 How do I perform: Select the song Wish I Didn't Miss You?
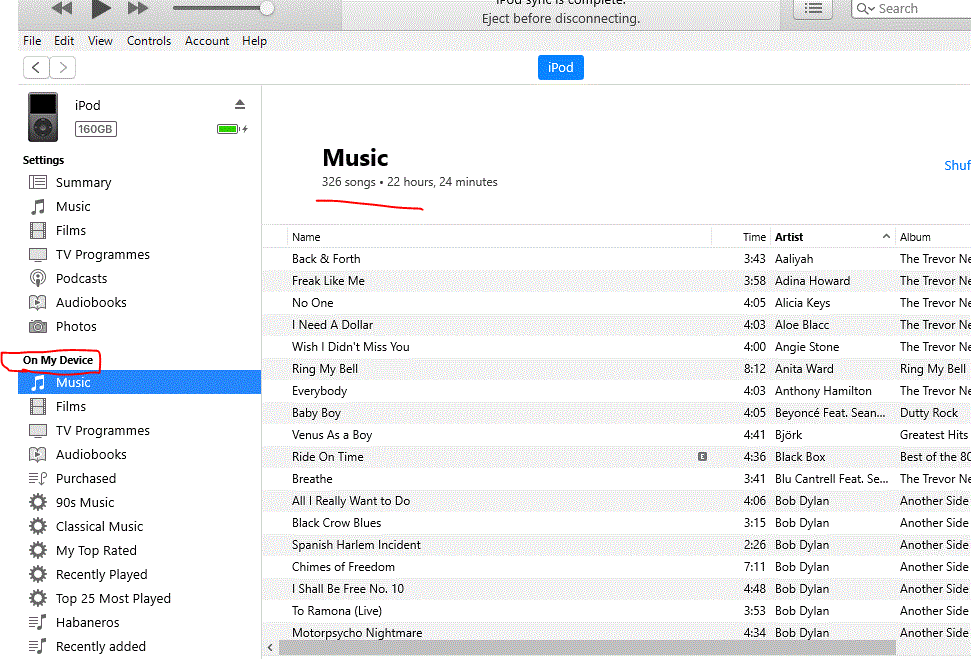(x=351, y=347)
